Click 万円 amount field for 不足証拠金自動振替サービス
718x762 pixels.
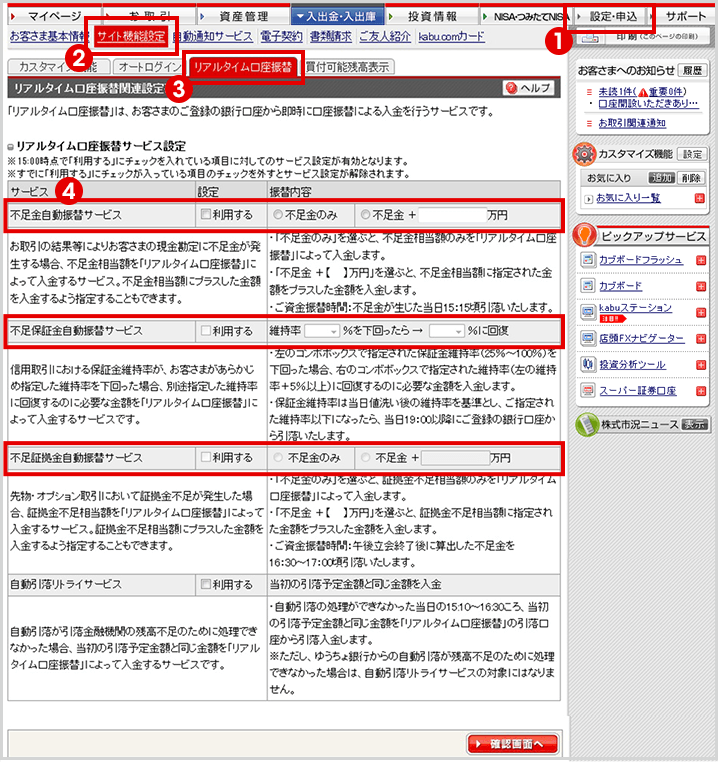click(455, 458)
